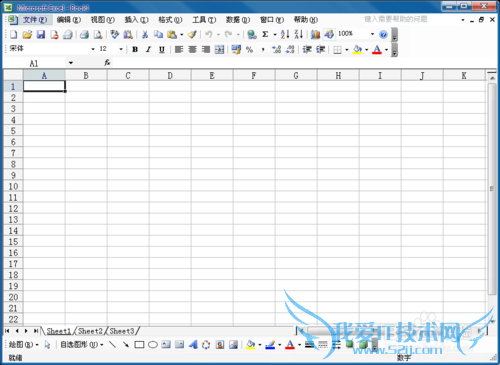
Task: Click the Currency style icon
Action: click(236, 50)
